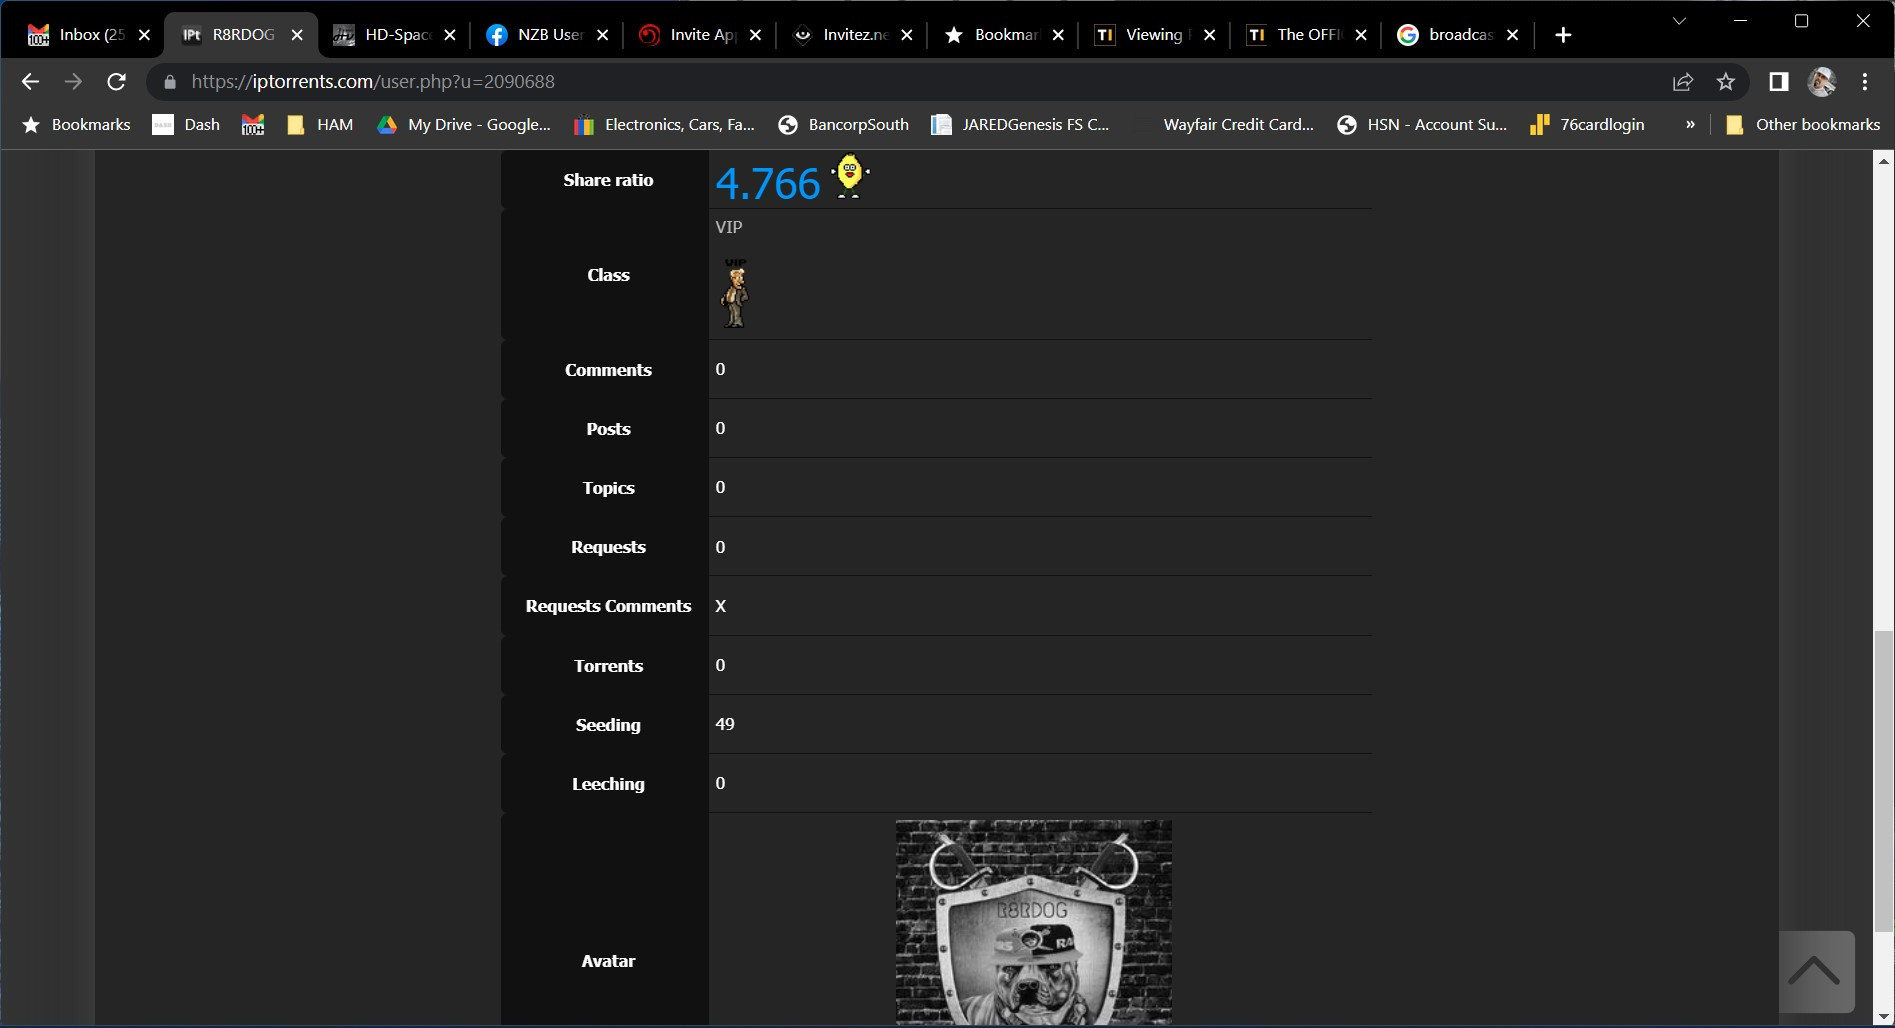Go back to the previous page

coord(30,82)
